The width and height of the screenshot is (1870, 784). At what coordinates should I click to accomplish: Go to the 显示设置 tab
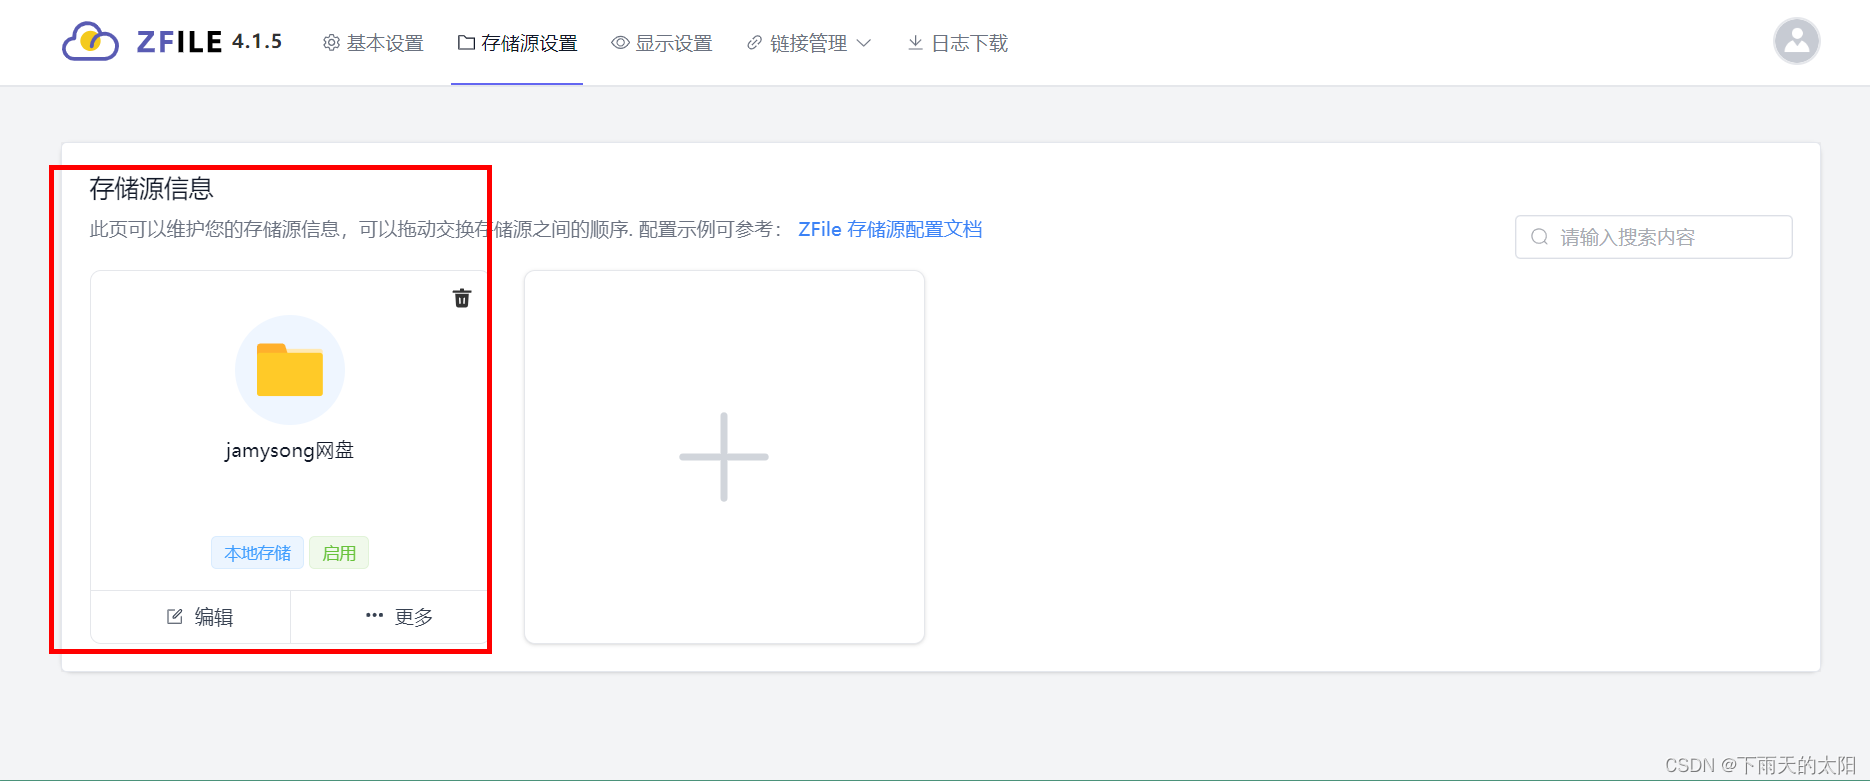[662, 43]
